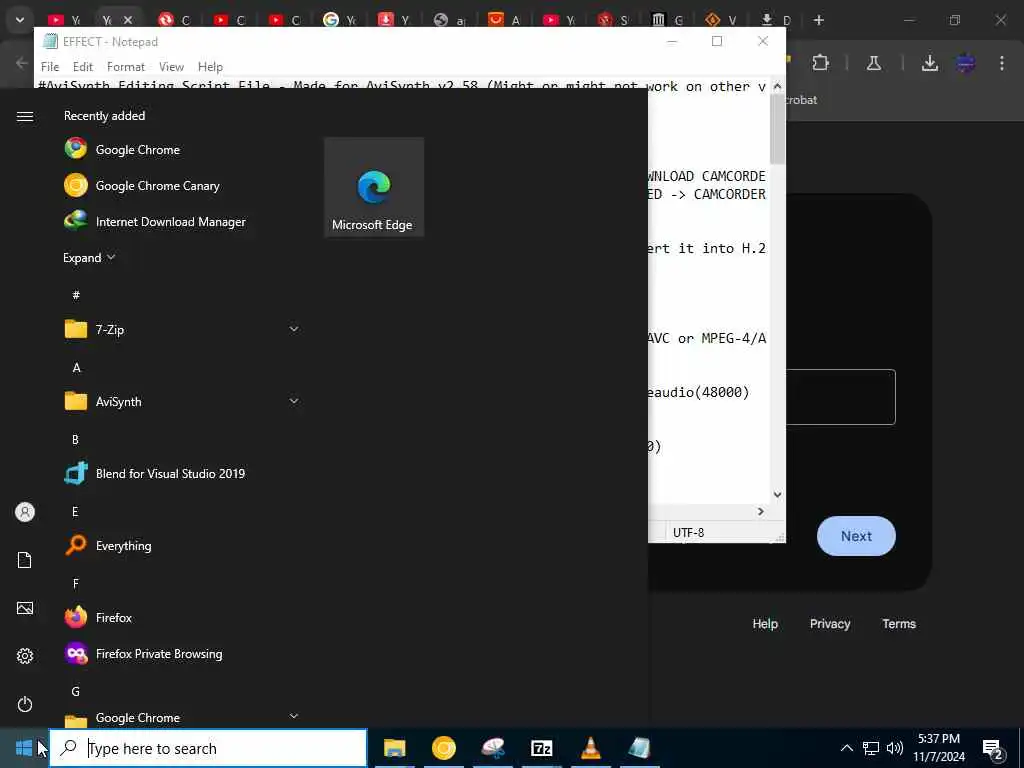Open the Microsoft Edge tile
Viewport: 1024px width, 768px height.
click(374, 187)
